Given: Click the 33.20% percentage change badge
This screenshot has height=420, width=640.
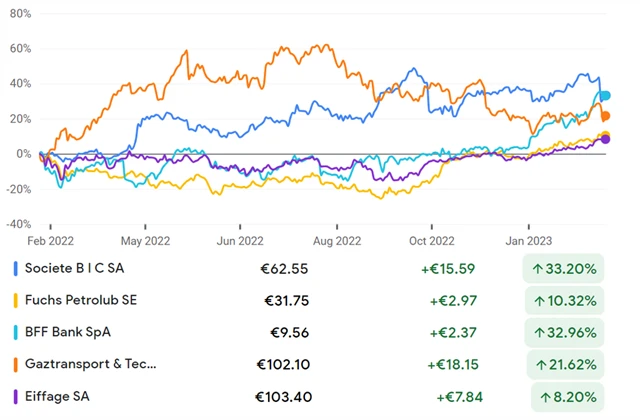Looking at the screenshot, I should pos(563,268).
